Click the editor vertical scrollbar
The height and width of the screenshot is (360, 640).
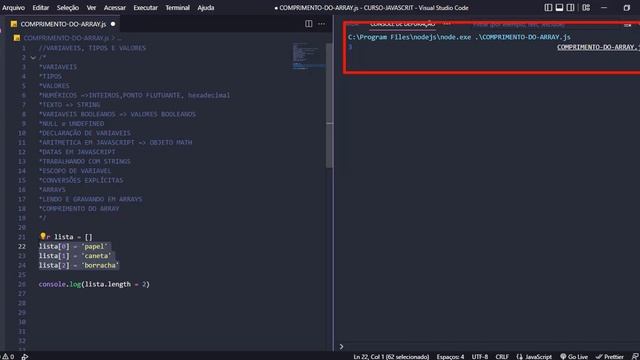(x=329, y=106)
